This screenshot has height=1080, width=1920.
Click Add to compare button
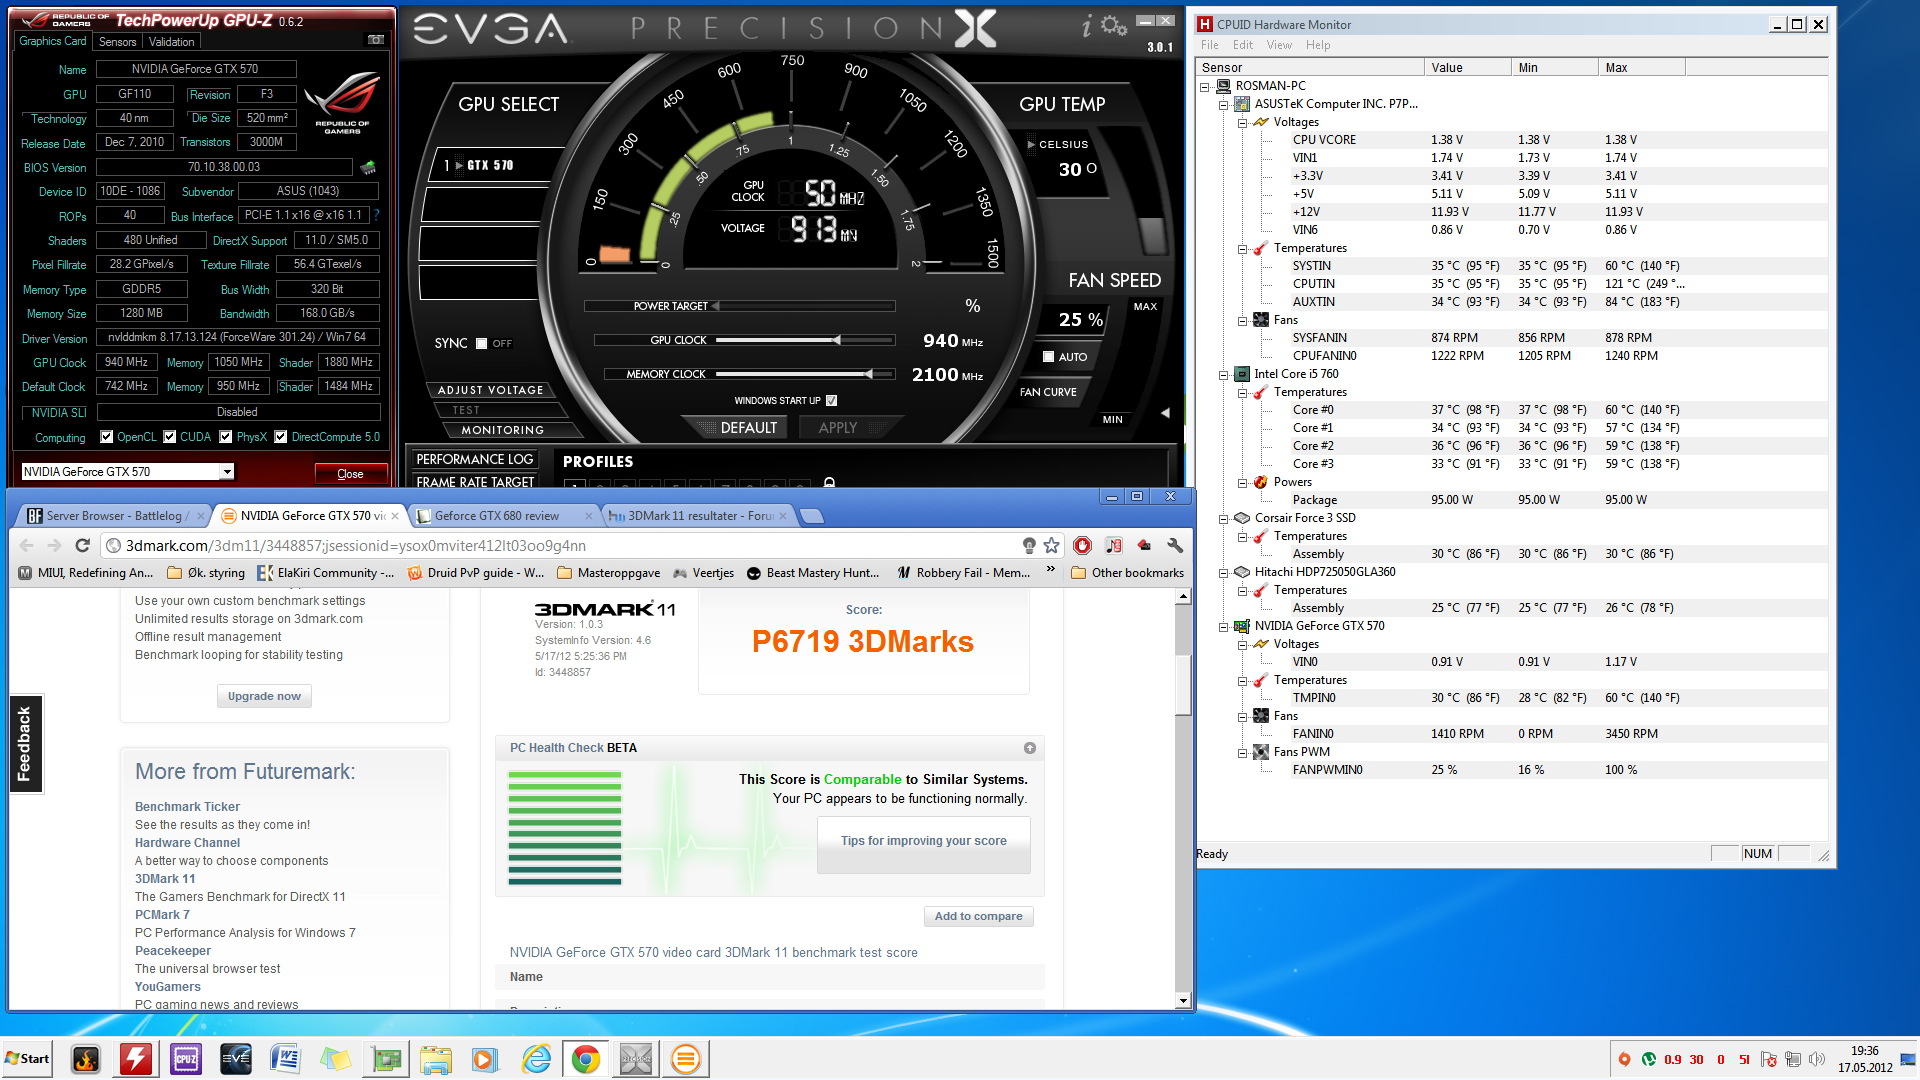[x=978, y=916]
